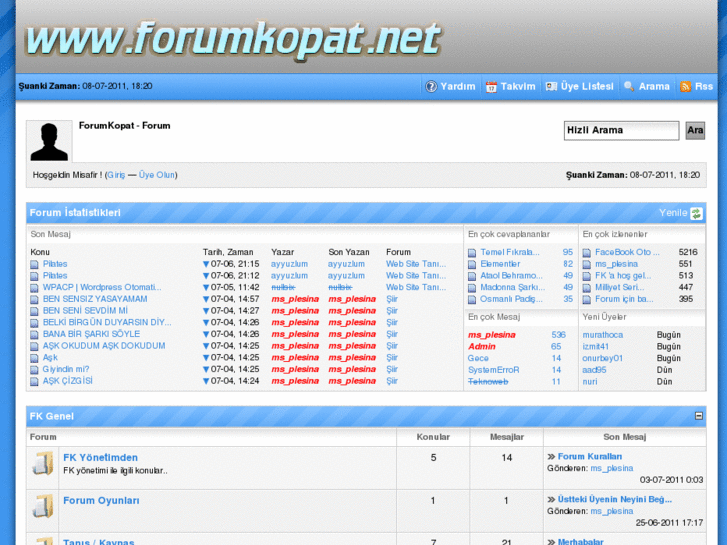This screenshot has width=727, height=545.
Task: Open Web Site Tanı... forum on first Pilates row
Action: pyautogui.click(x=416, y=264)
